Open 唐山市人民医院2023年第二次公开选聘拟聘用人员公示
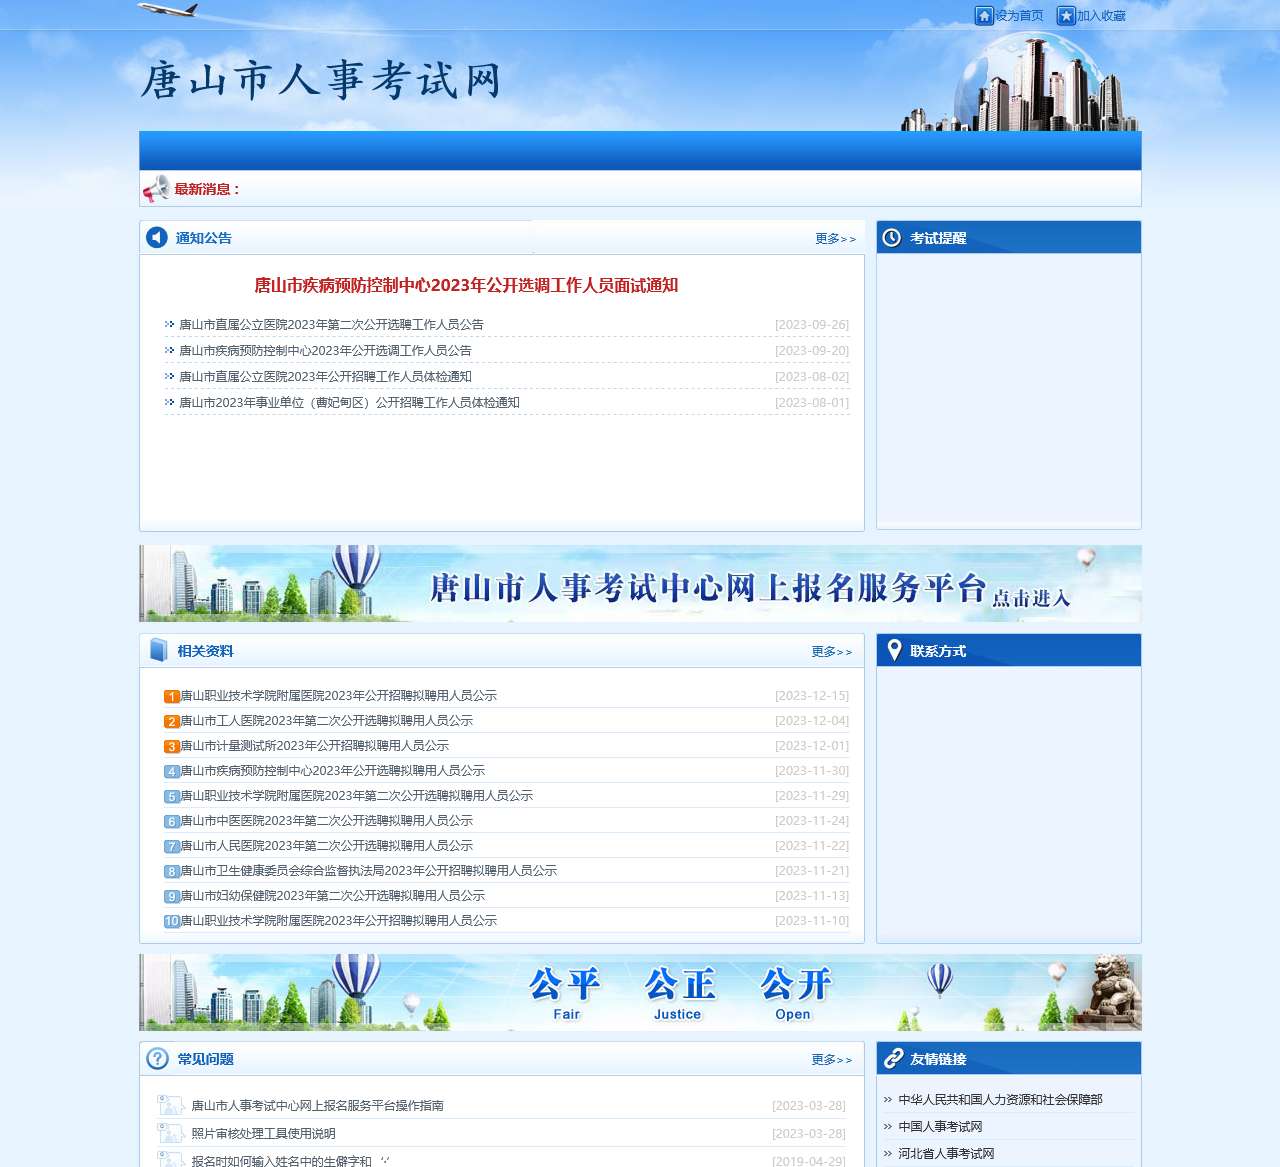The height and width of the screenshot is (1167, 1280). click(x=327, y=845)
